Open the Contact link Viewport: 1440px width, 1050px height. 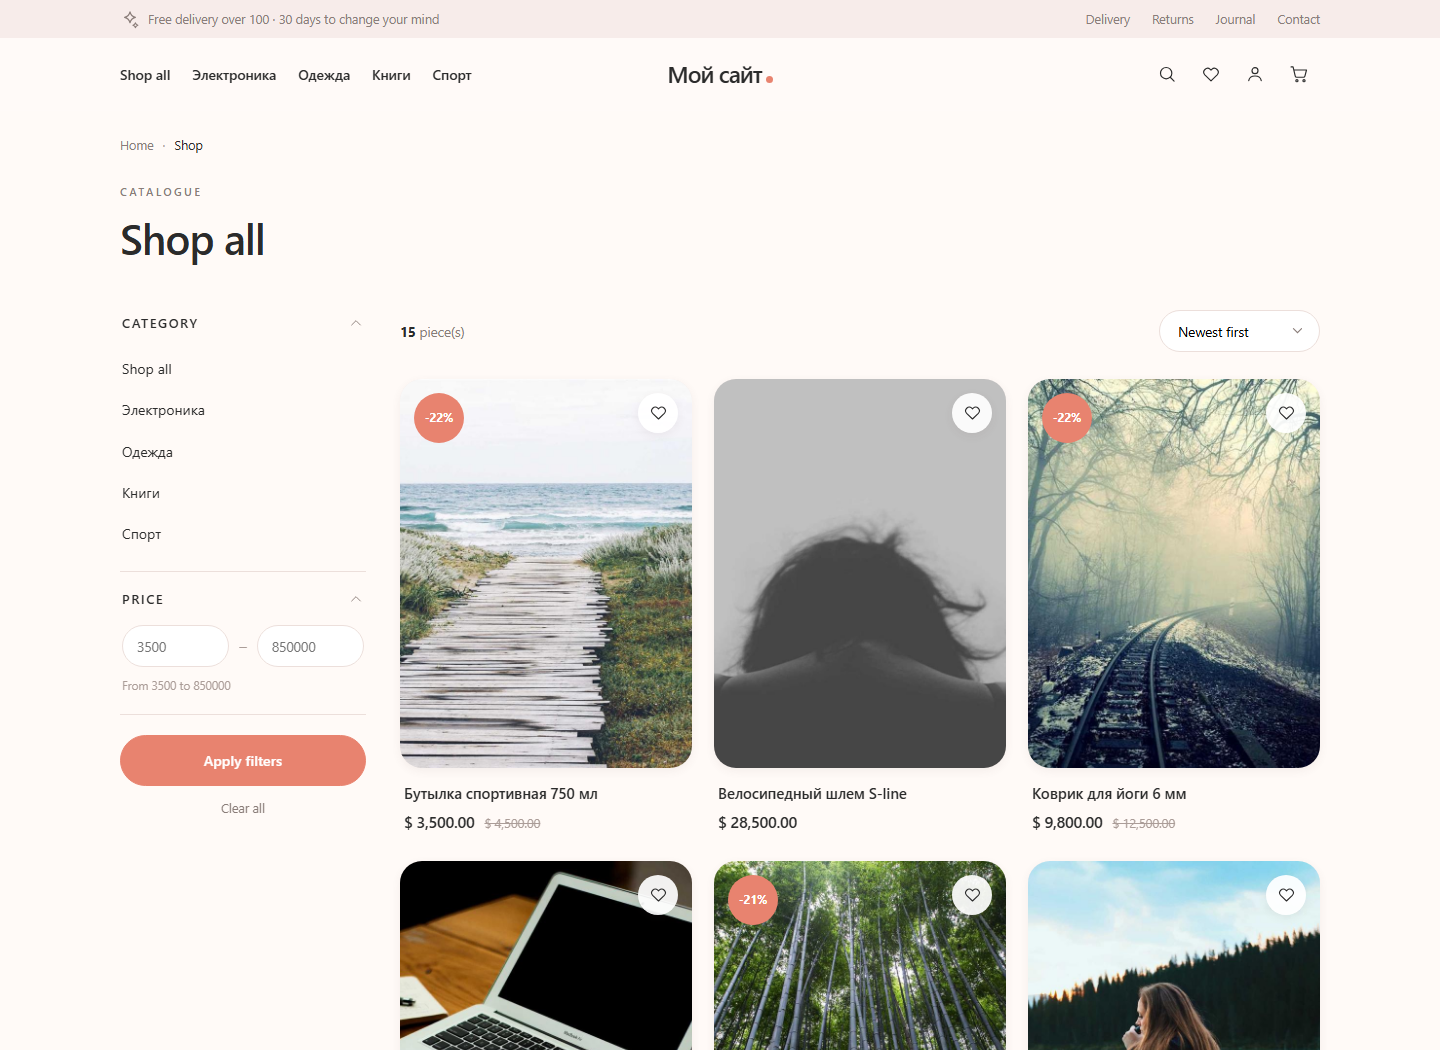pos(1298,19)
